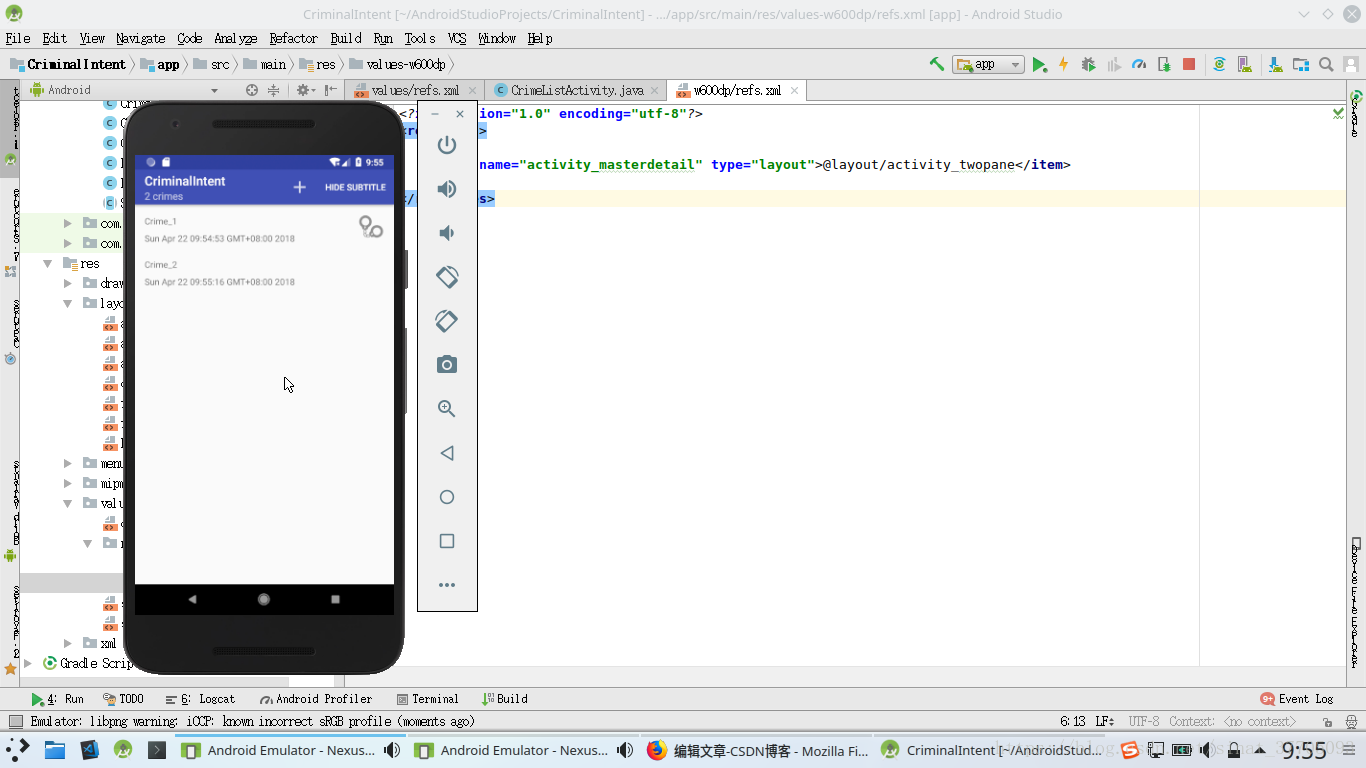Click emulator sidebar overview square icon
1366x768 pixels.
[x=447, y=541]
